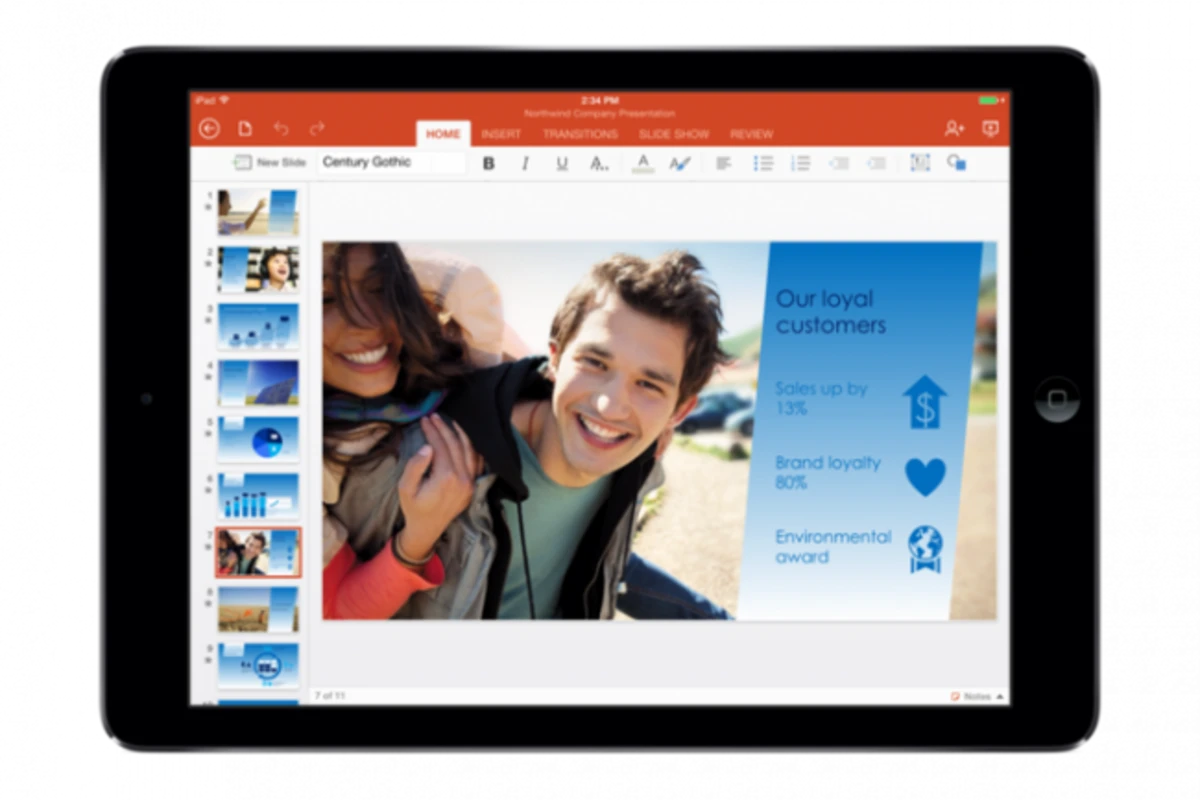Insert a text box
Image resolution: width=1200 pixels, height=800 pixels.
coord(920,163)
